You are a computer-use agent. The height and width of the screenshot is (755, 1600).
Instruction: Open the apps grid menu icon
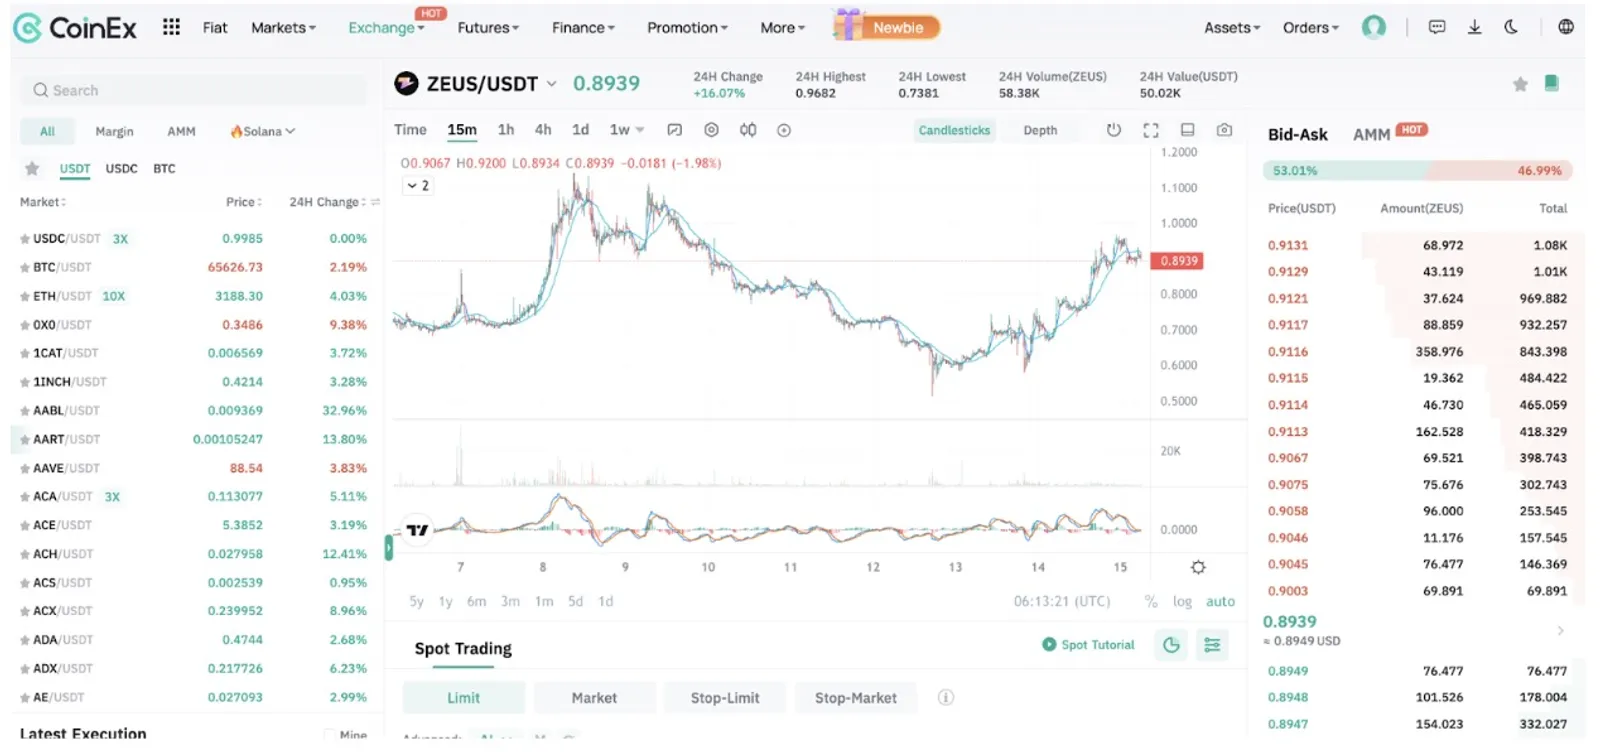171,27
